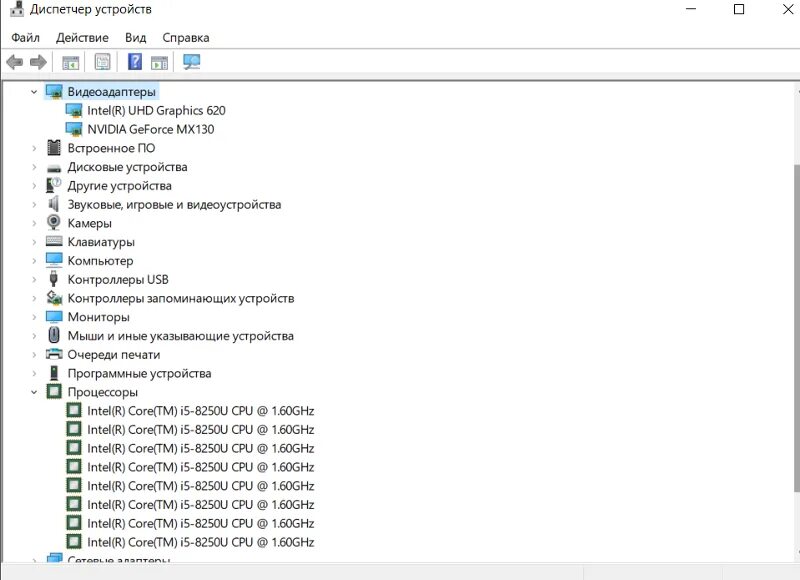800x580 pixels.
Task: Expand the Контроллеры USB node
Action: click(x=34, y=280)
